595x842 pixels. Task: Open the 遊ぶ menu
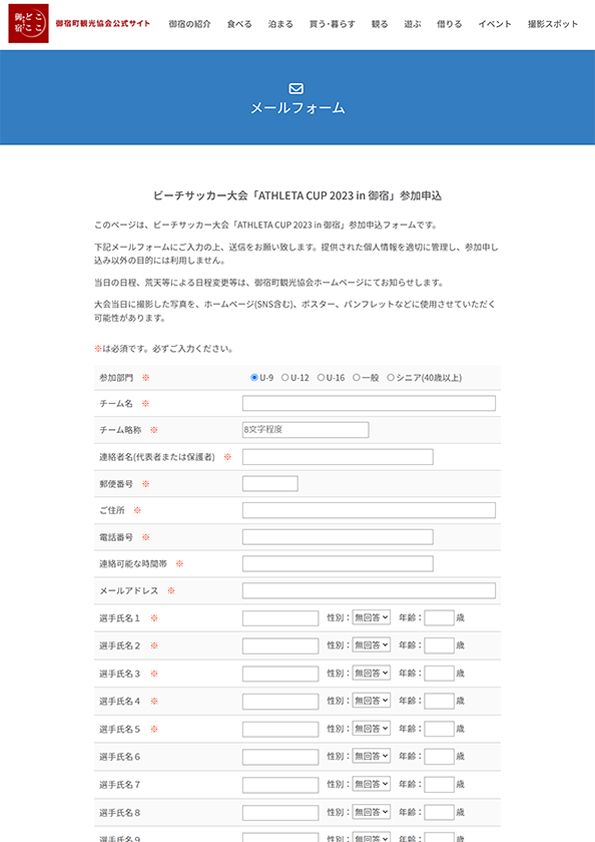tap(412, 24)
